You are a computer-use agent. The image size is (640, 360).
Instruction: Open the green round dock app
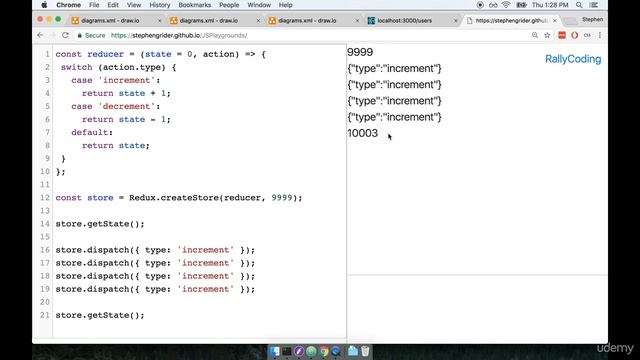click(x=311, y=351)
